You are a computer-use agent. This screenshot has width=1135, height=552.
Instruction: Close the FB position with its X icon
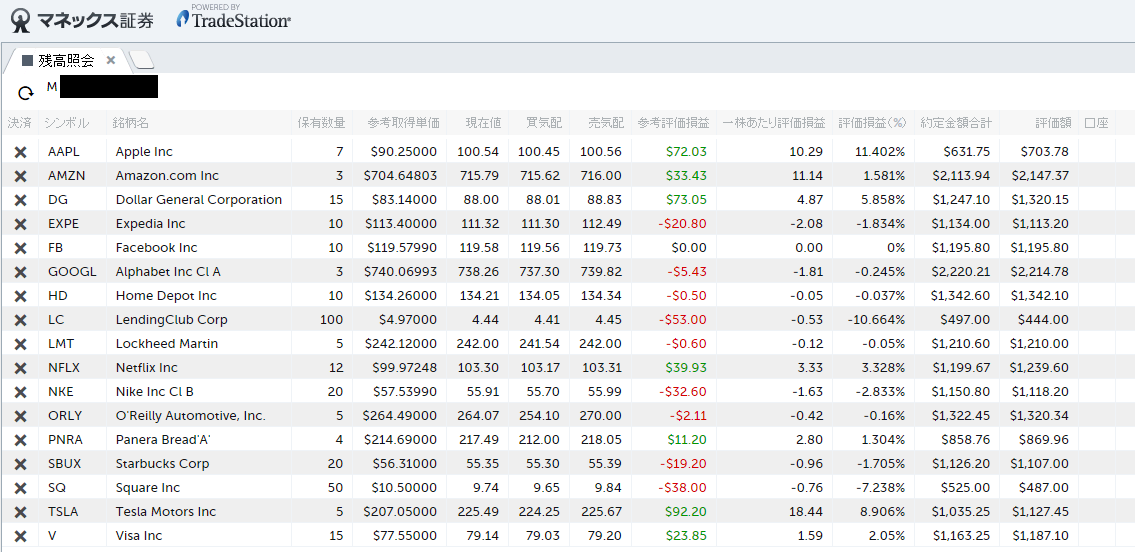pyautogui.click(x=21, y=247)
